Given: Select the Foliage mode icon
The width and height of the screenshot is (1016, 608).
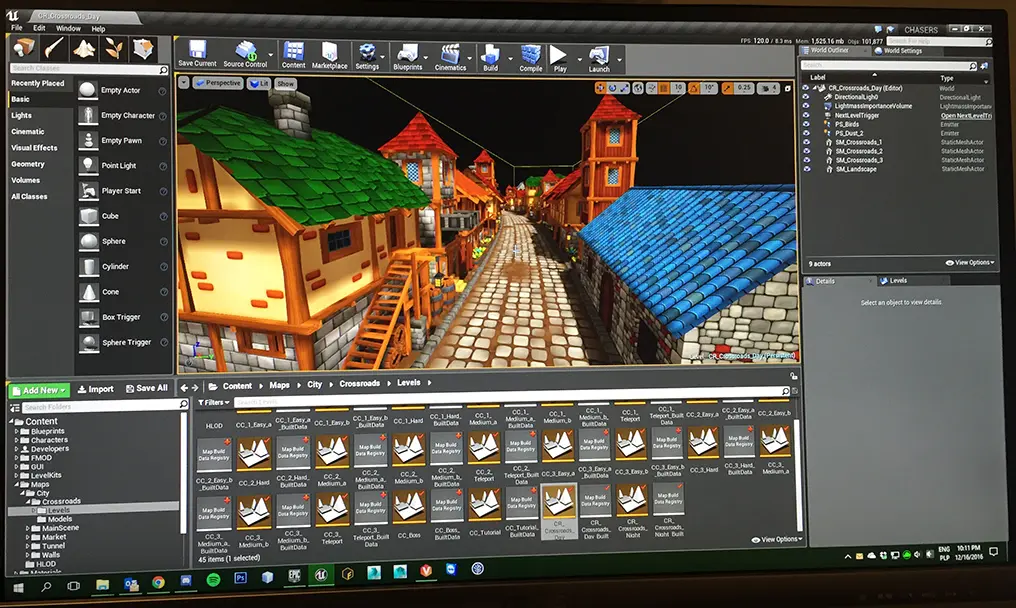Looking at the screenshot, I should [114, 47].
